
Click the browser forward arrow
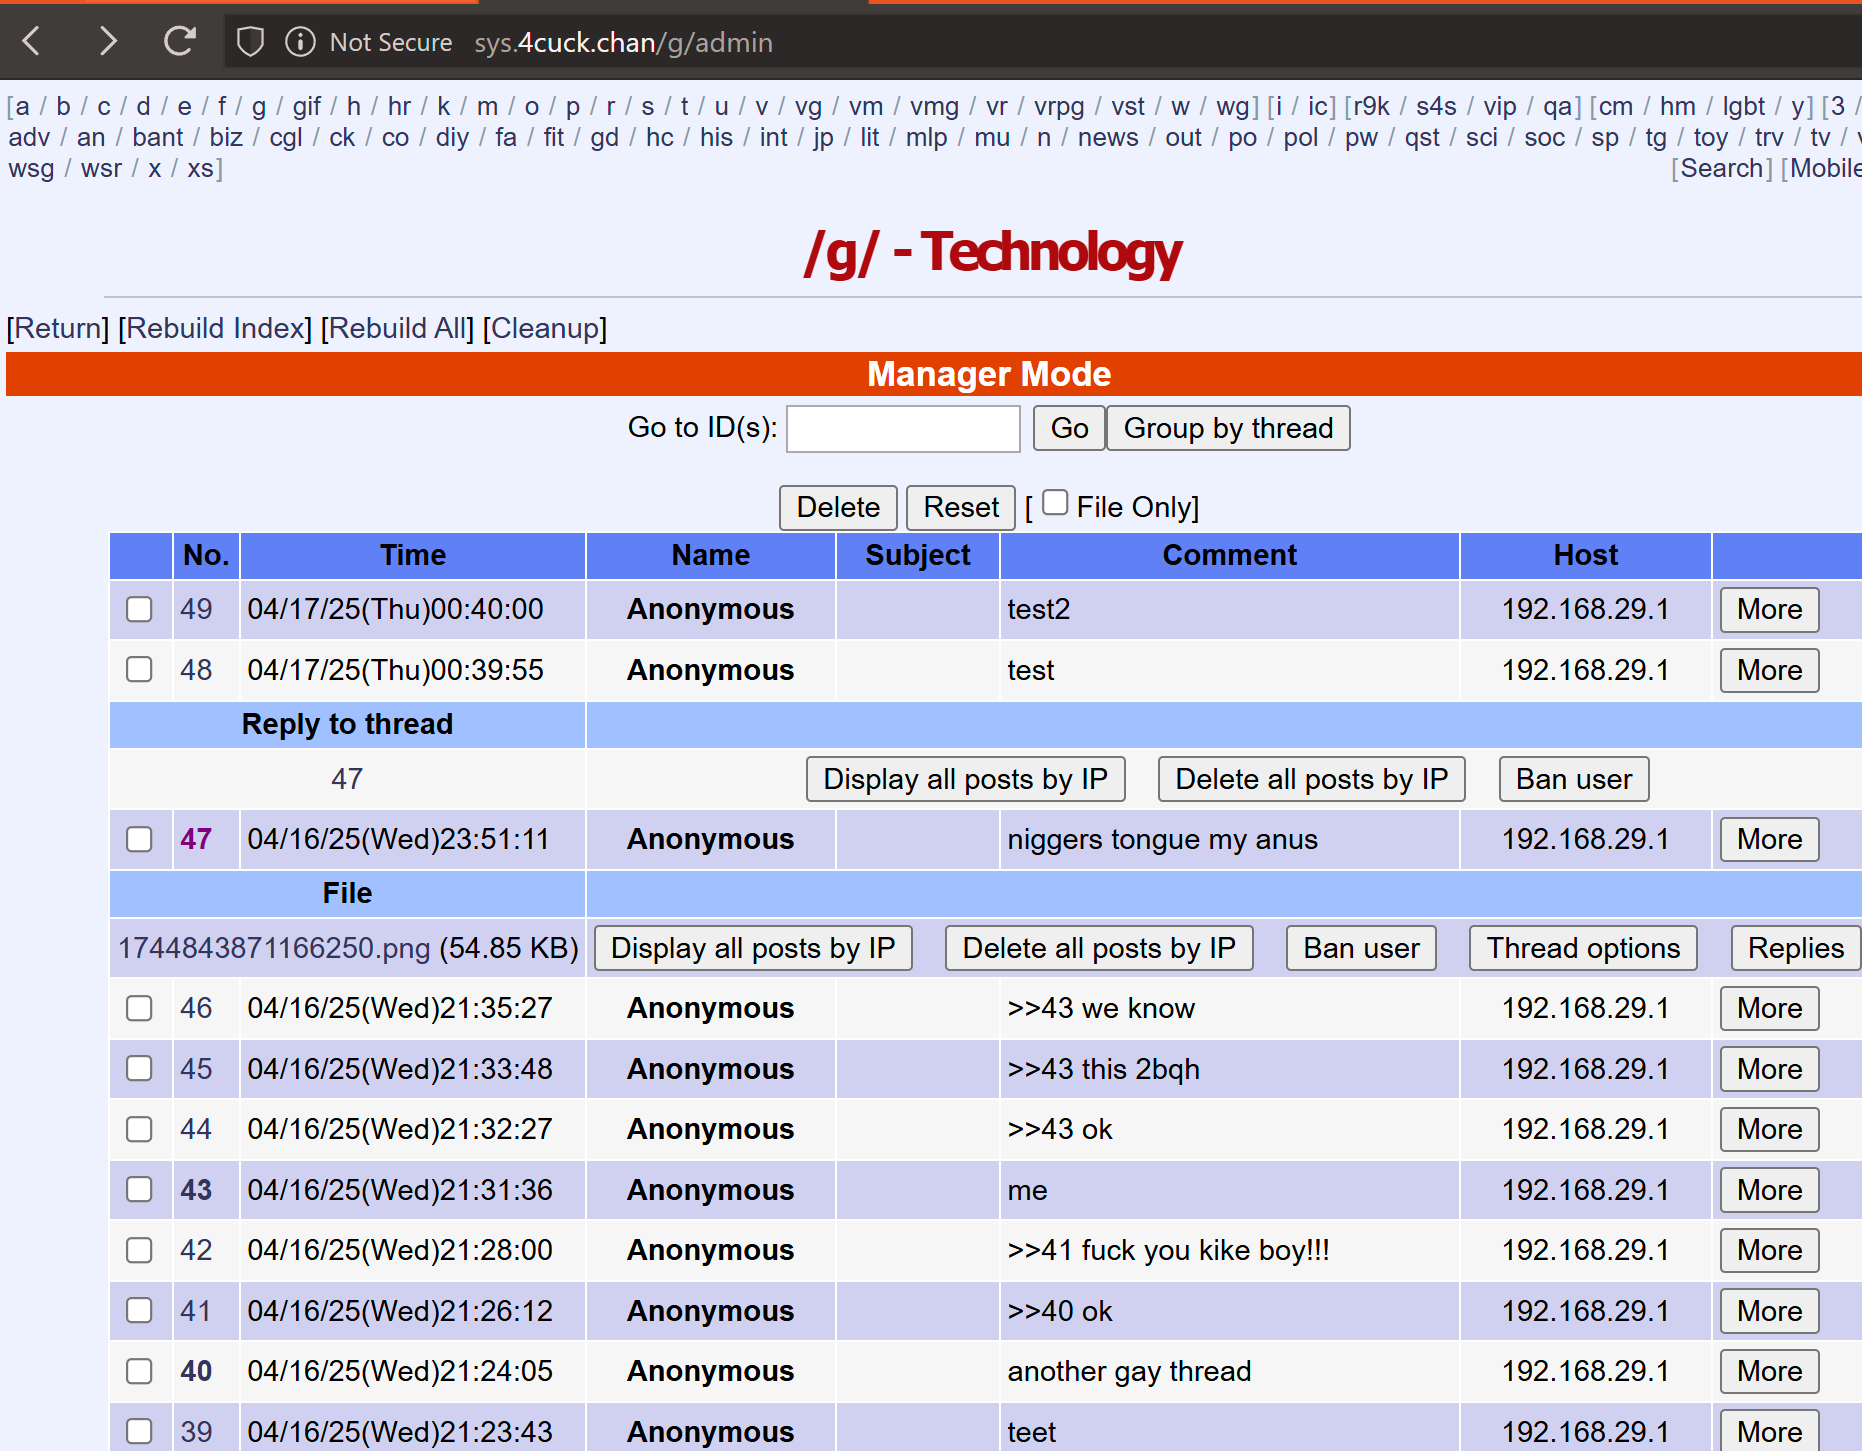pos(108,42)
